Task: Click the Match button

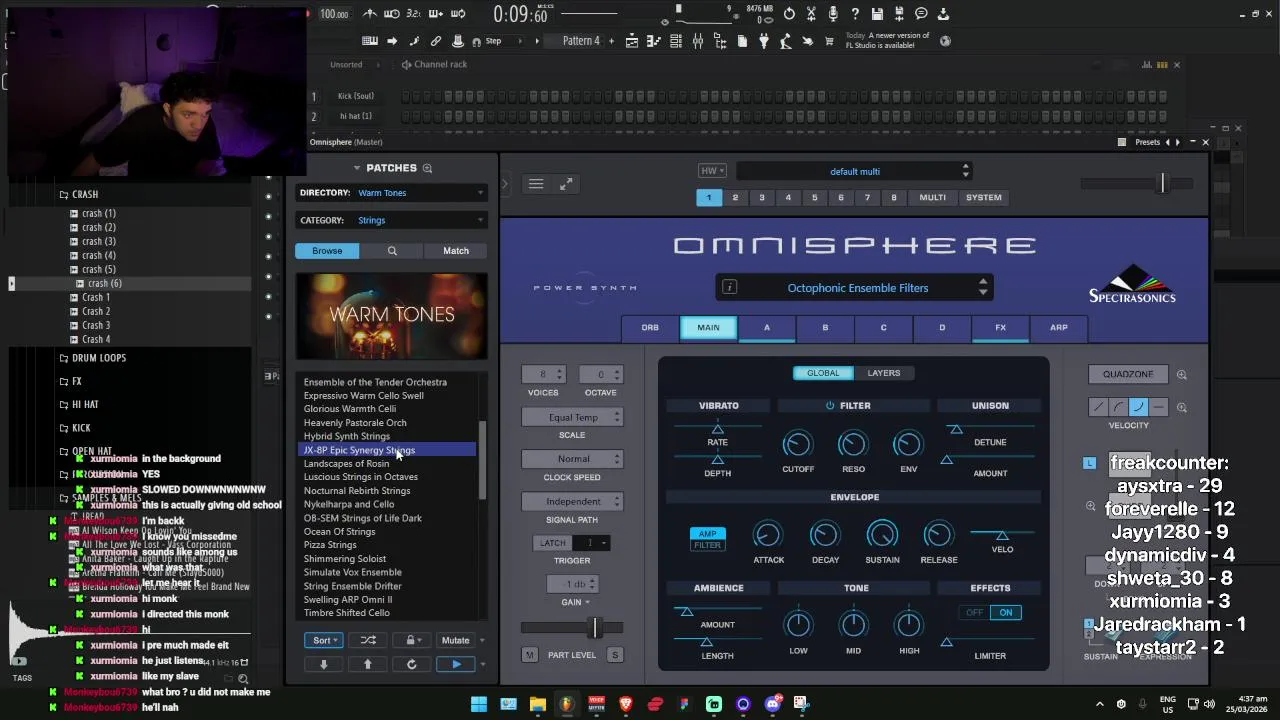Action: (x=456, y=251)
